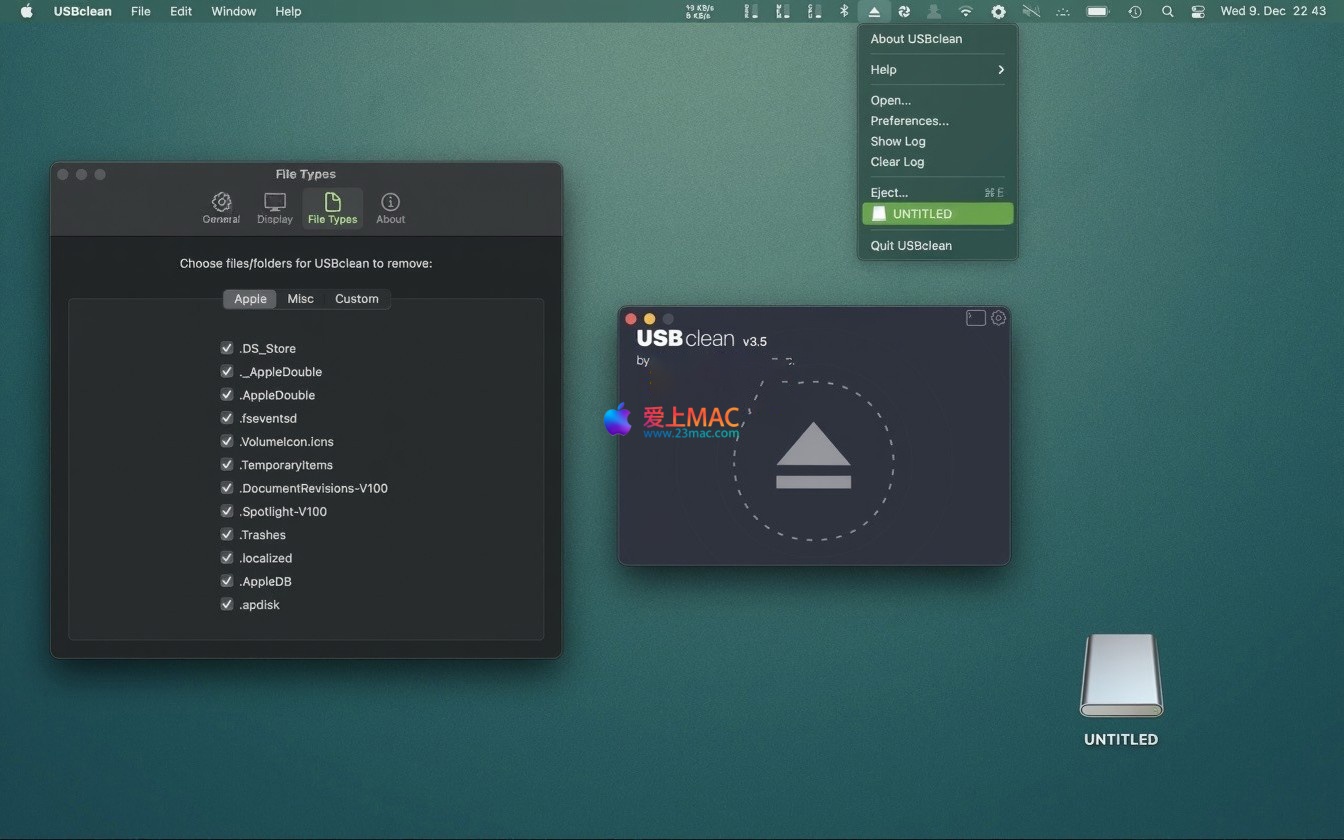The height and width of the screenshot is (840, 1344).
Task: Select UNTITLED volume in the eject menu
Action: (x=937, y=214)
